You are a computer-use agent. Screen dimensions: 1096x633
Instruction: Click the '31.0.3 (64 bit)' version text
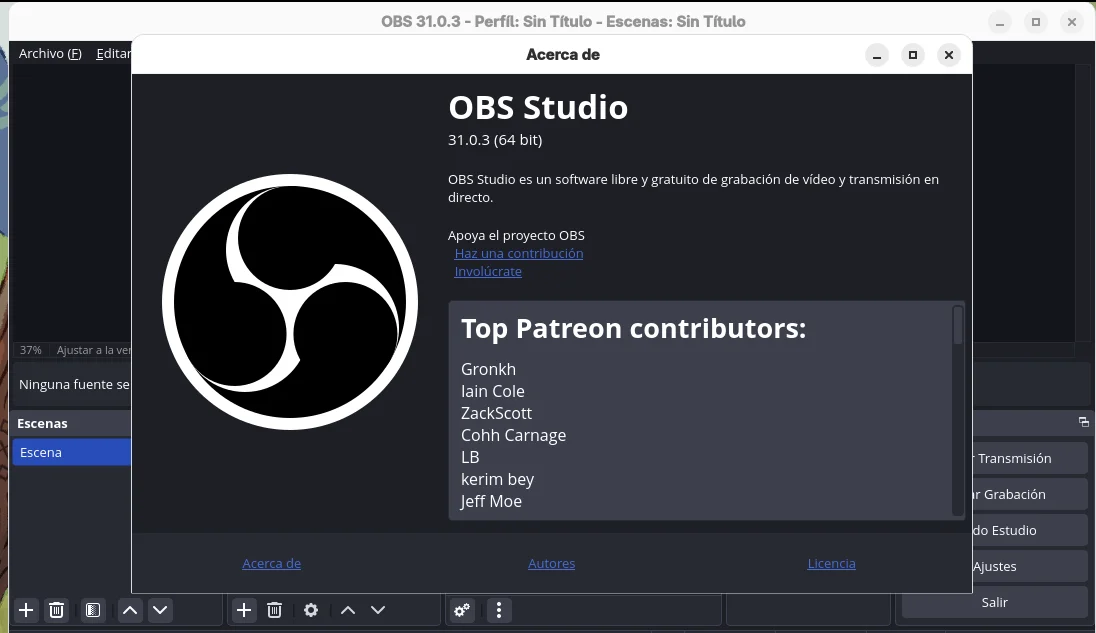click(x=495, y=140)
